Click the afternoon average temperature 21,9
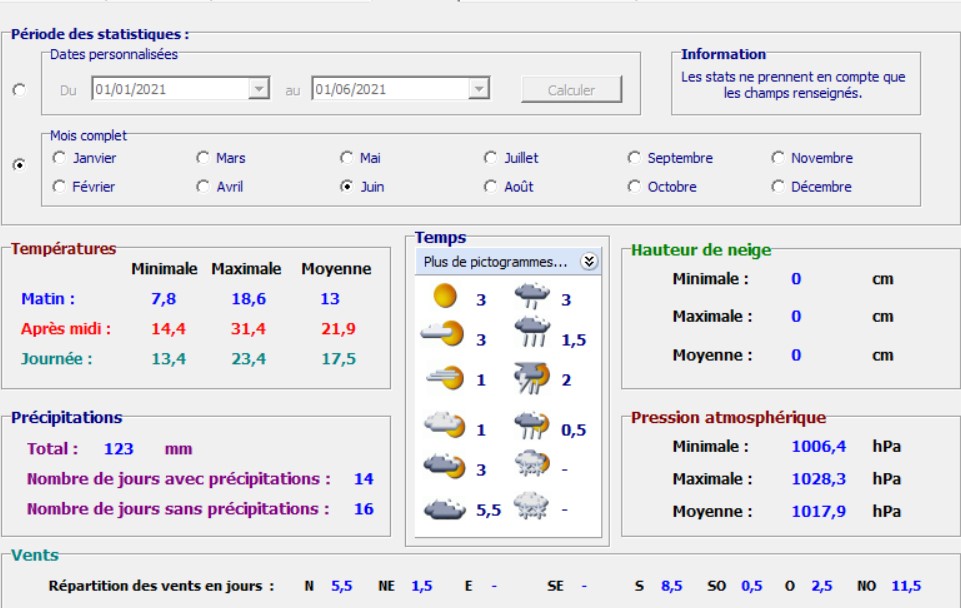961x608 pixels. (338, 329)
